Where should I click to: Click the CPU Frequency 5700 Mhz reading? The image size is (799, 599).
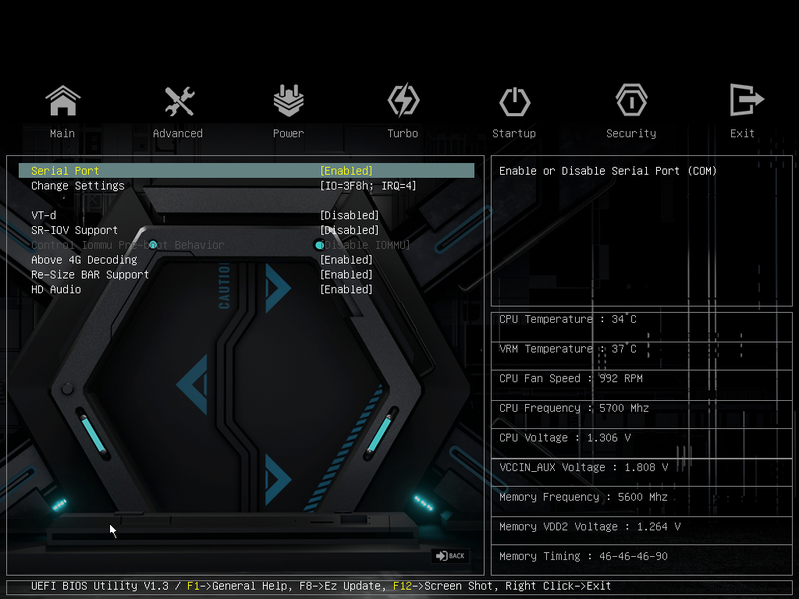click(x=574, y=407)
